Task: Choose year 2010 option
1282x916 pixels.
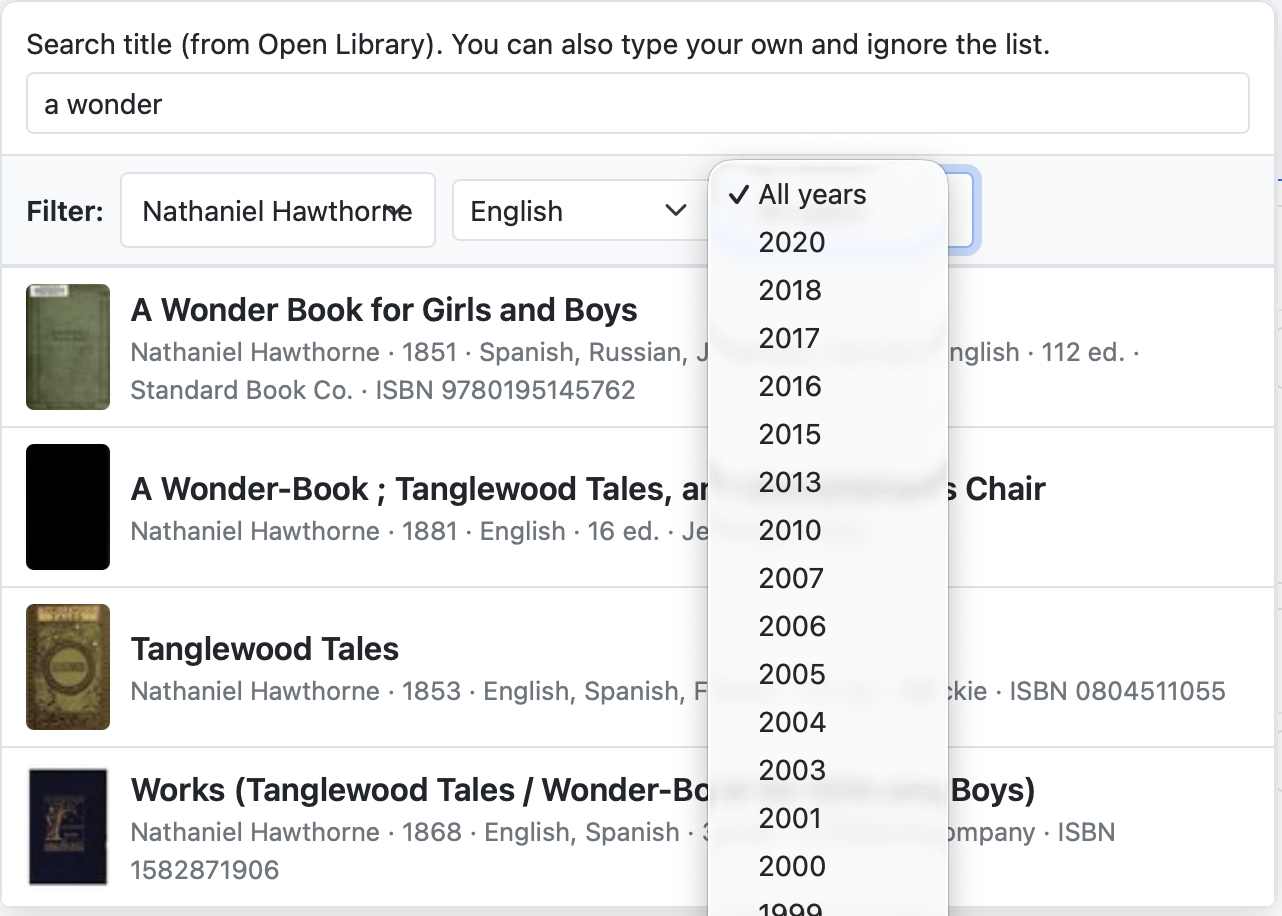Action: [790, 530]
